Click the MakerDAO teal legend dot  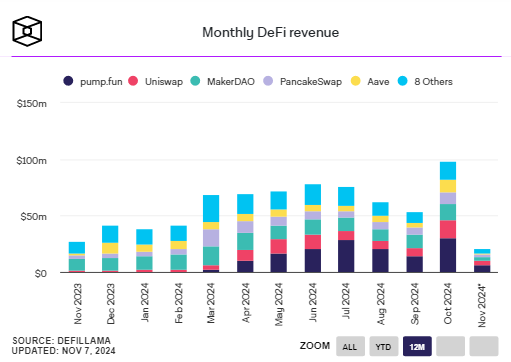coord(195,81)
